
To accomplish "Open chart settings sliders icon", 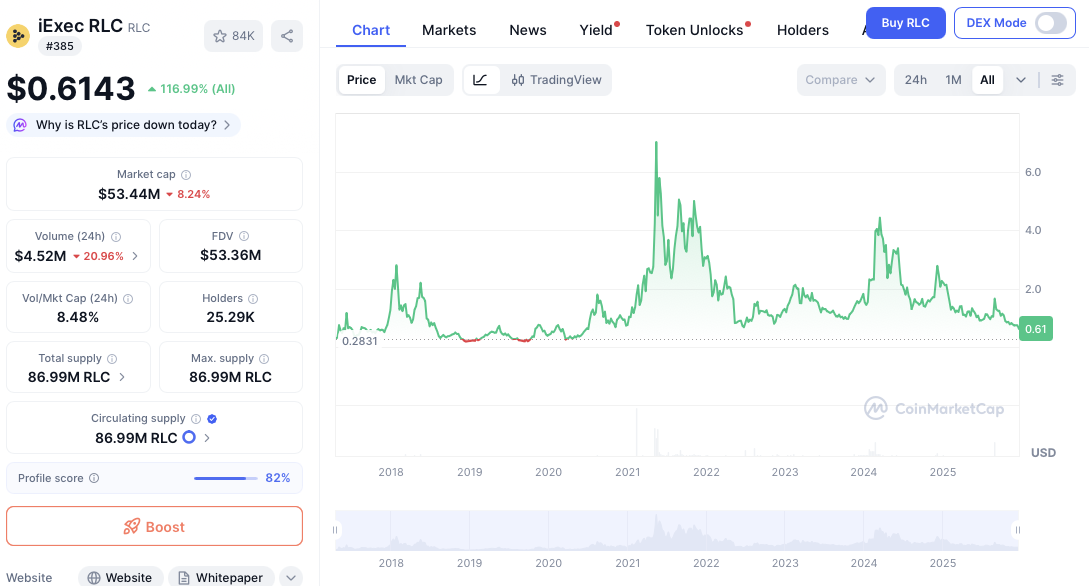I will pos(1057,80).
